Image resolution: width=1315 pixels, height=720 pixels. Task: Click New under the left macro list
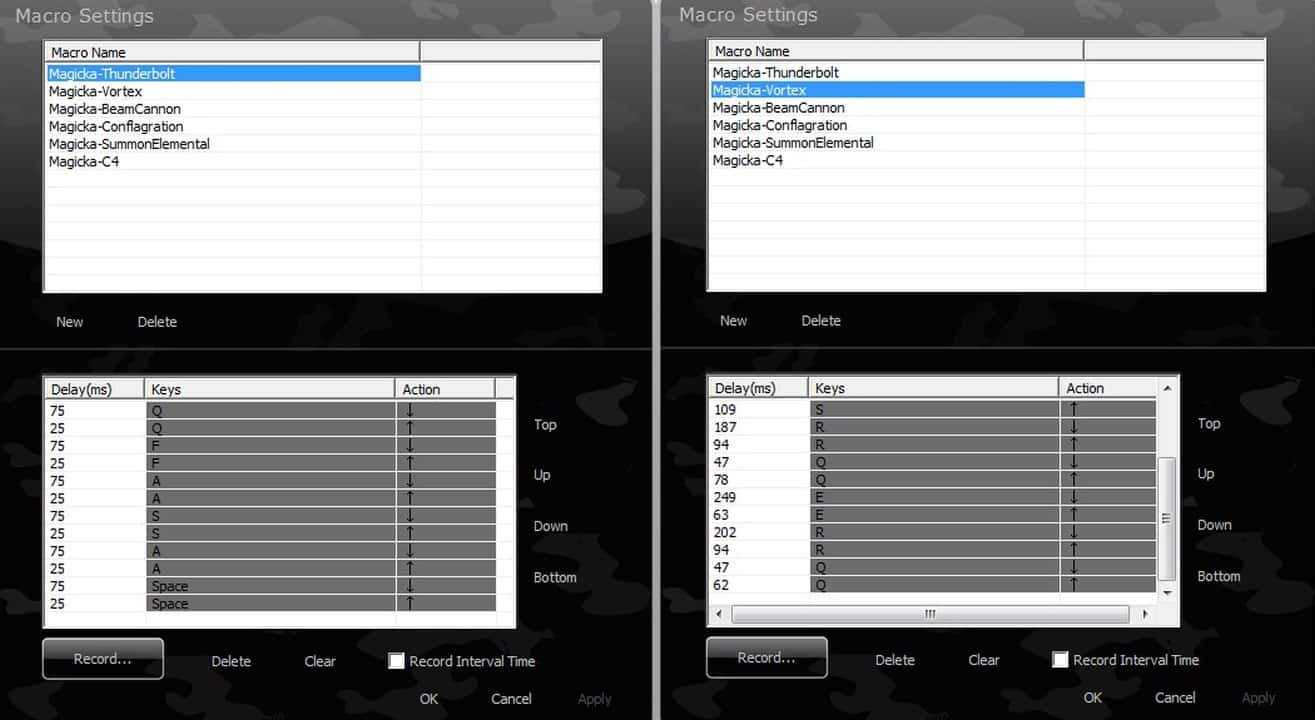coord(70,322)
